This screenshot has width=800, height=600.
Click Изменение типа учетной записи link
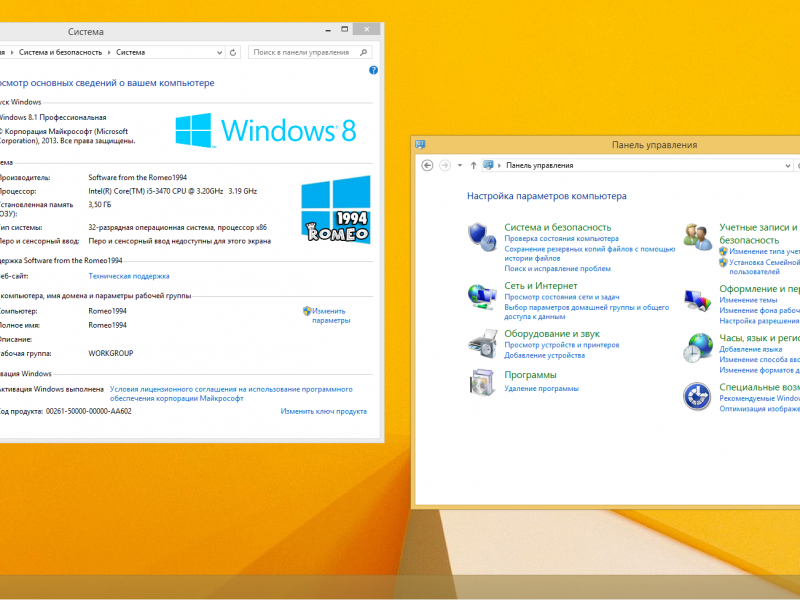point(764,252)
